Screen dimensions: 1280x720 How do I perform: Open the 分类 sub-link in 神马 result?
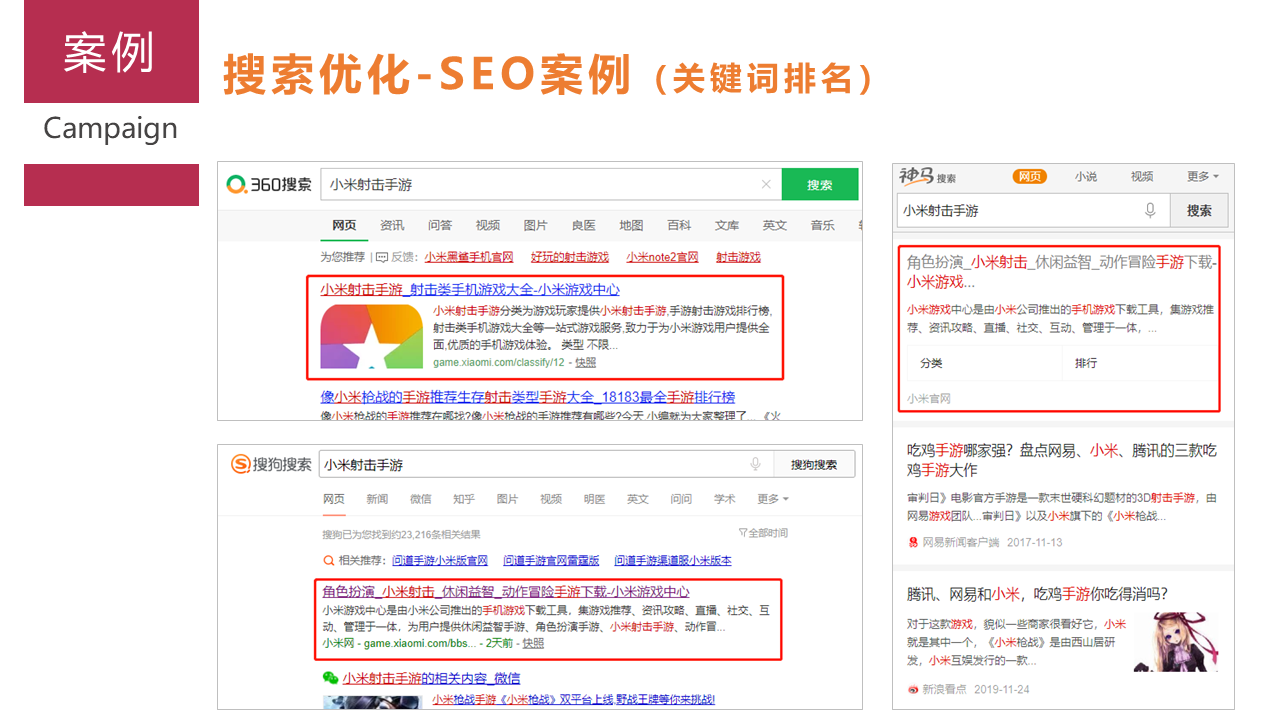[x=932, y=363]
